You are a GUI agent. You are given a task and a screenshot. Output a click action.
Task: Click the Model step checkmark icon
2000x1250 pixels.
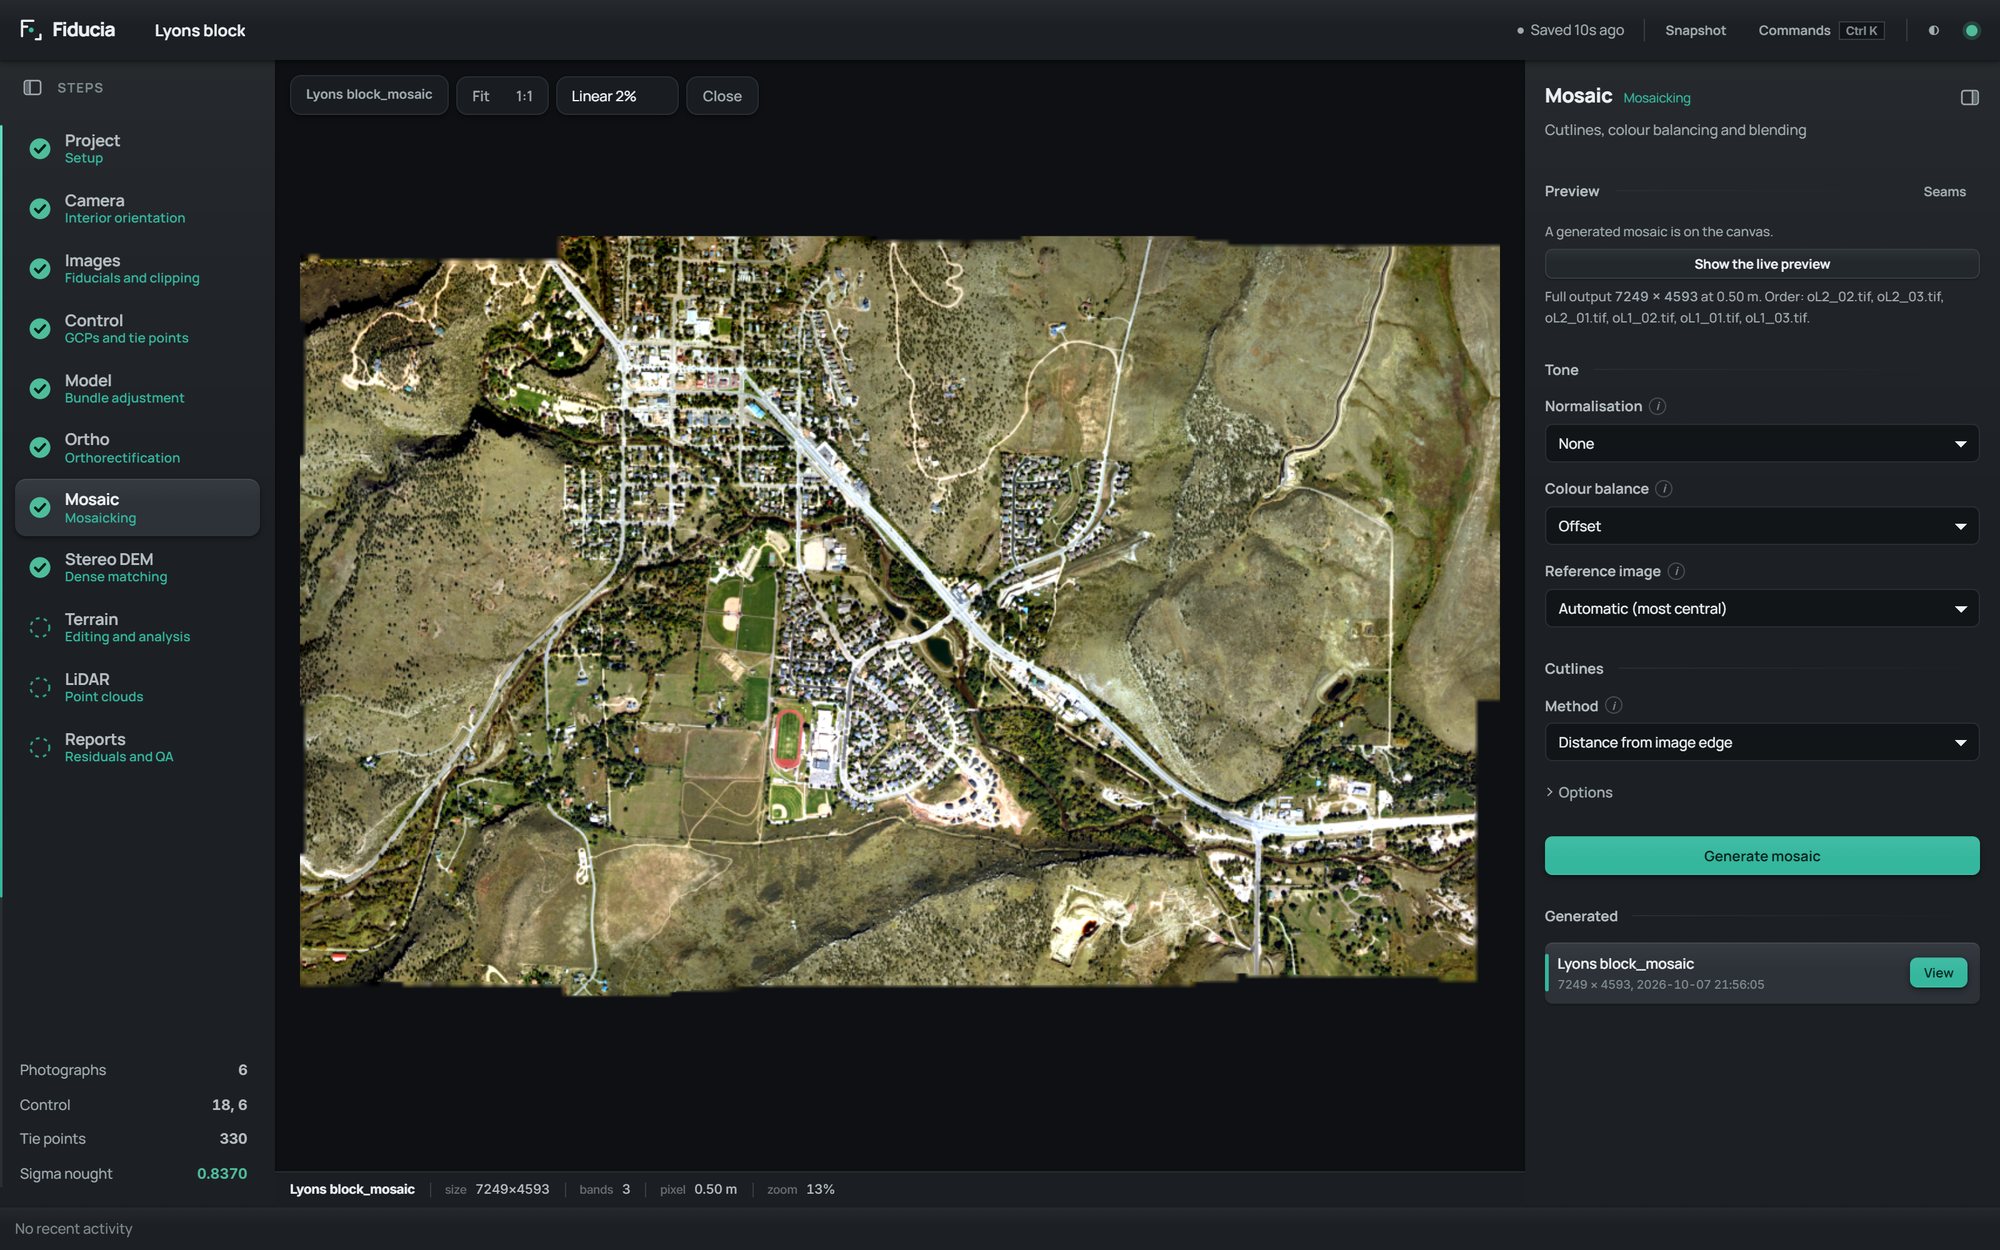tap(40, 388)
